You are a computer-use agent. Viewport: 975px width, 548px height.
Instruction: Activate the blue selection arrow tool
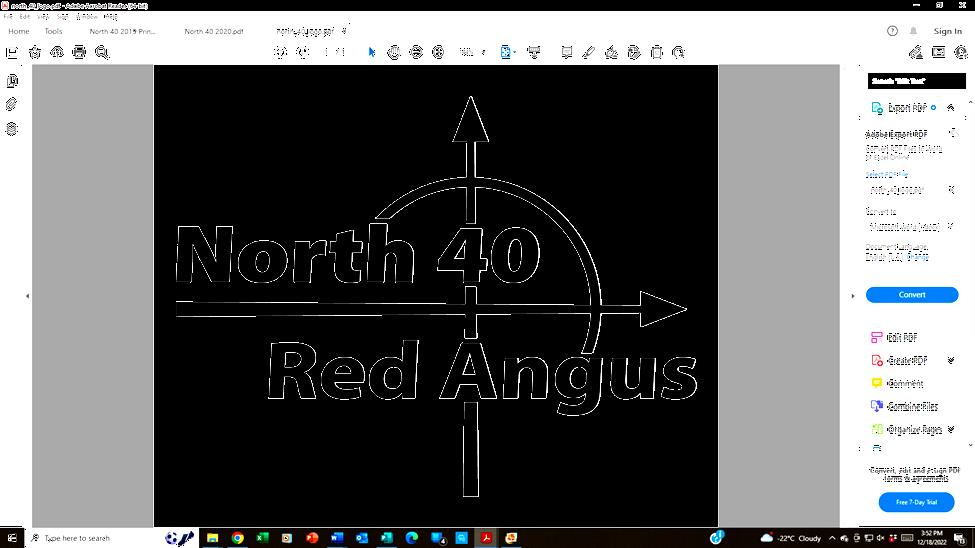pos(372,52)
